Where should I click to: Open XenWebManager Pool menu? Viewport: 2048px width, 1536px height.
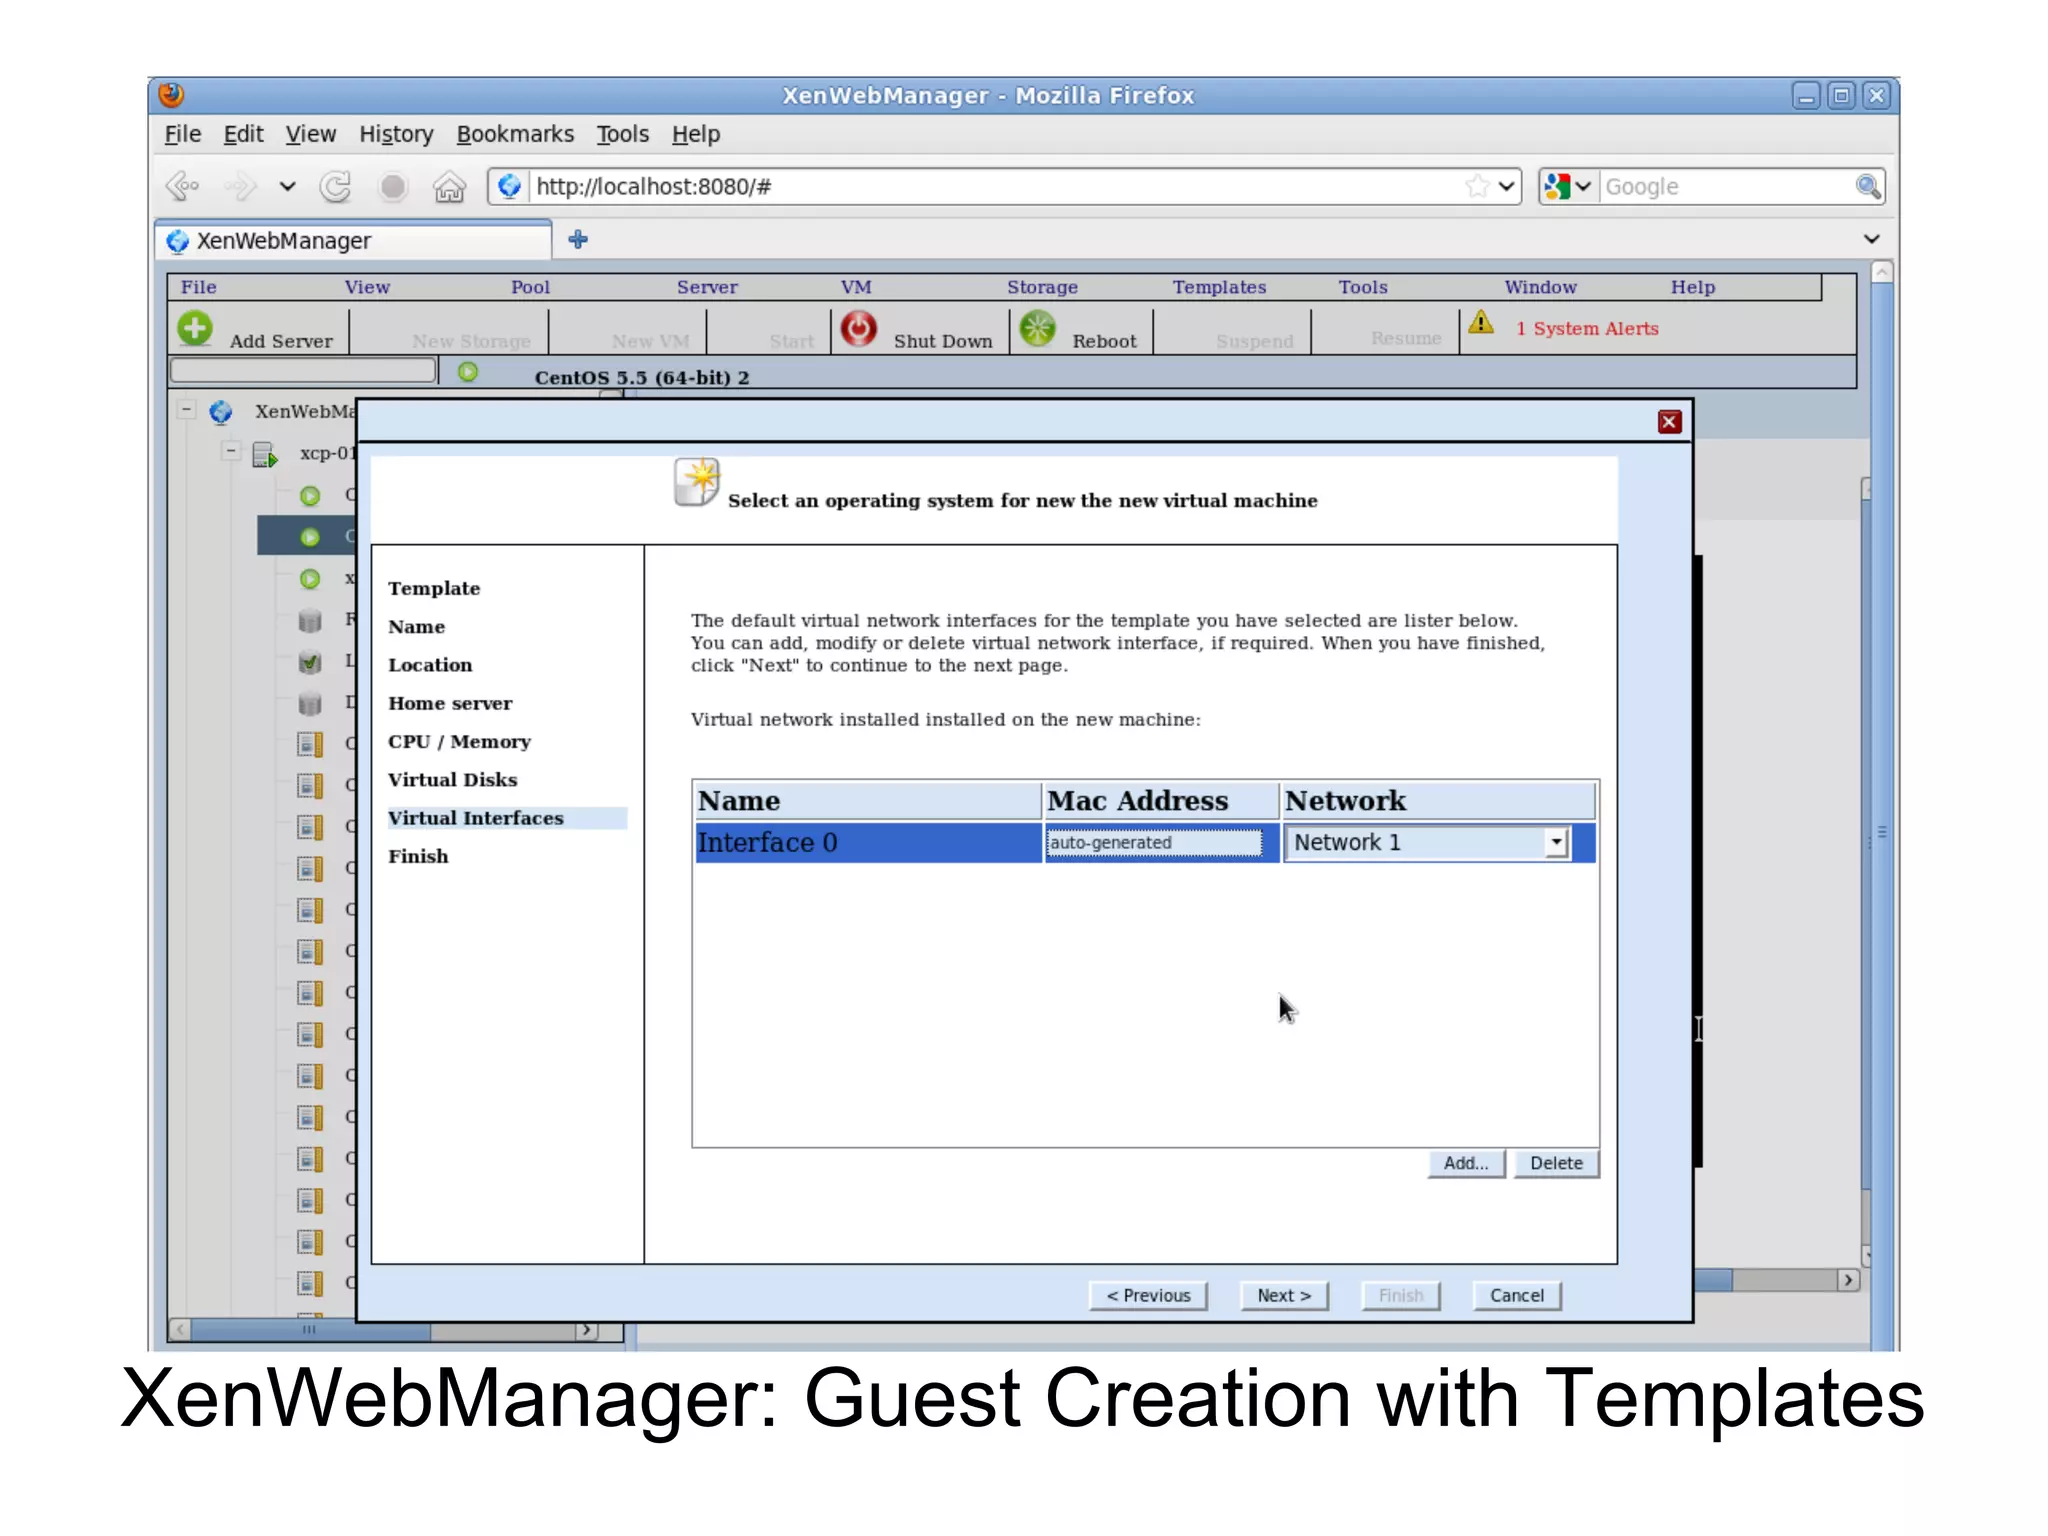[530, 287]
